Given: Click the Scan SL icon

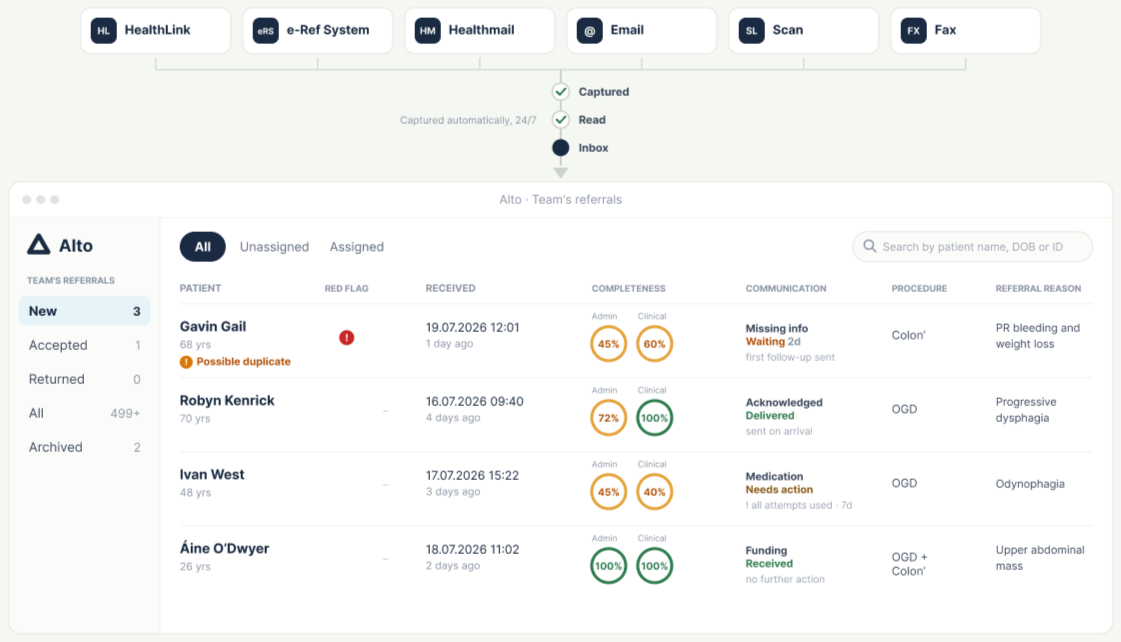Looking at the screenshot, I should (751, 31).
